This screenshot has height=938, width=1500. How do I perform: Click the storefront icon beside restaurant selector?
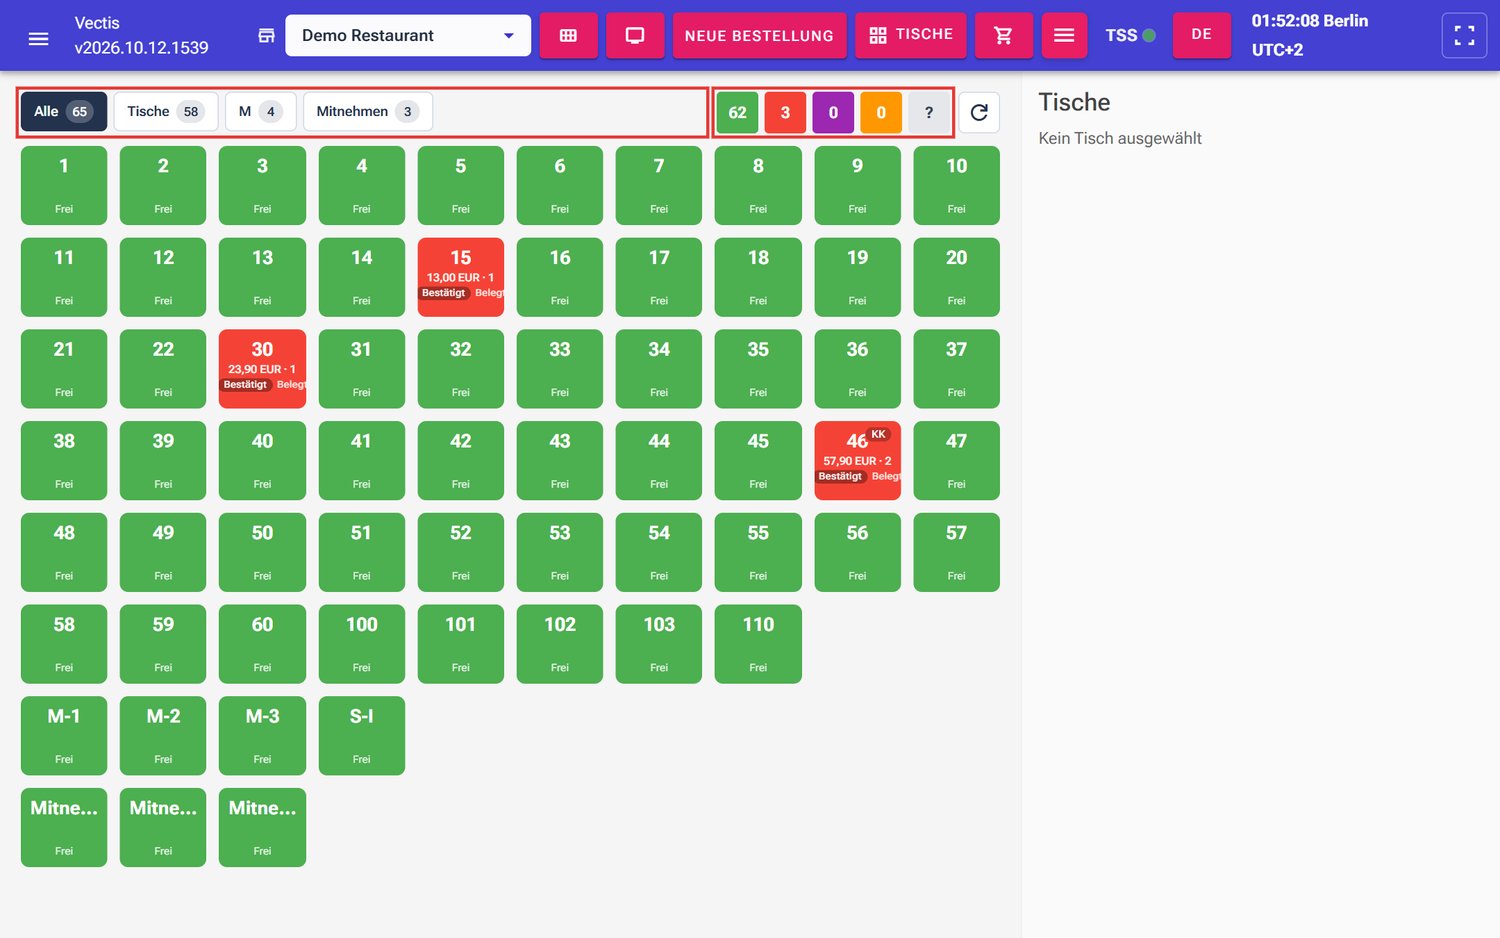coord(266,36)
